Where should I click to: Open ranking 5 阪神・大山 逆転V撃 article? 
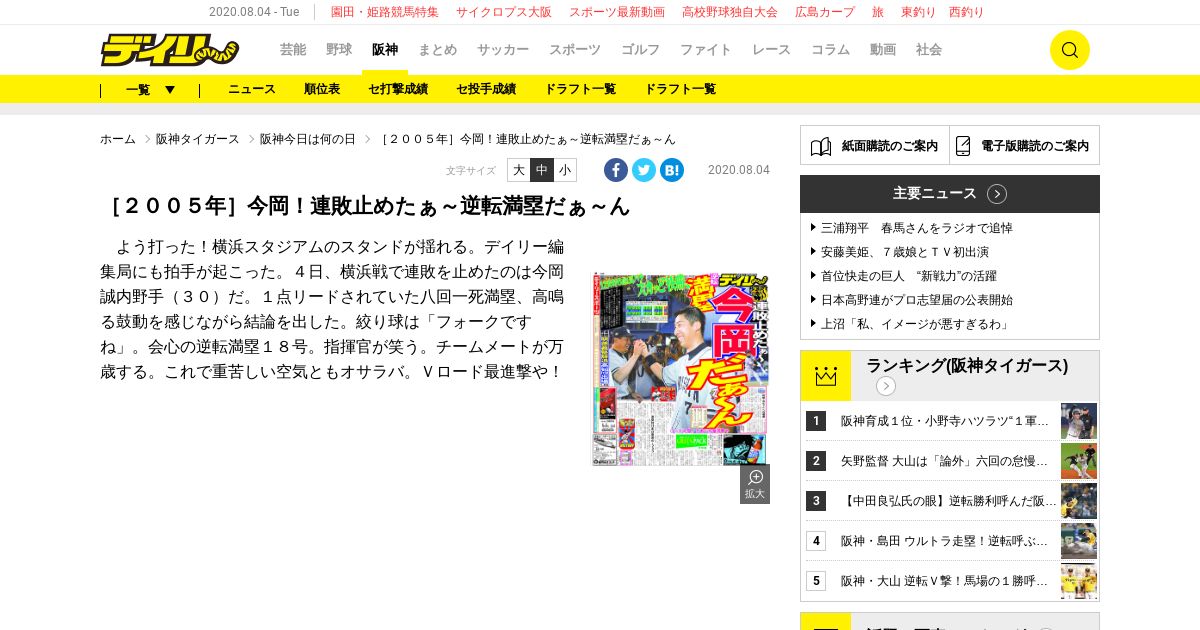pos(944,581)
